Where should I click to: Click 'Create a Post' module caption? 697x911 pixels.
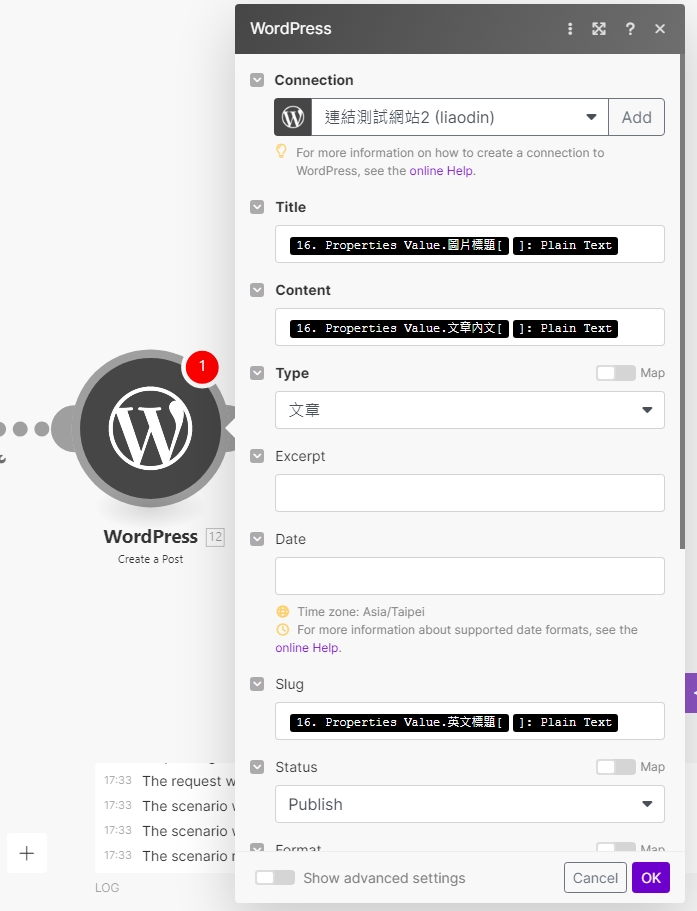[x=150, y=559]
